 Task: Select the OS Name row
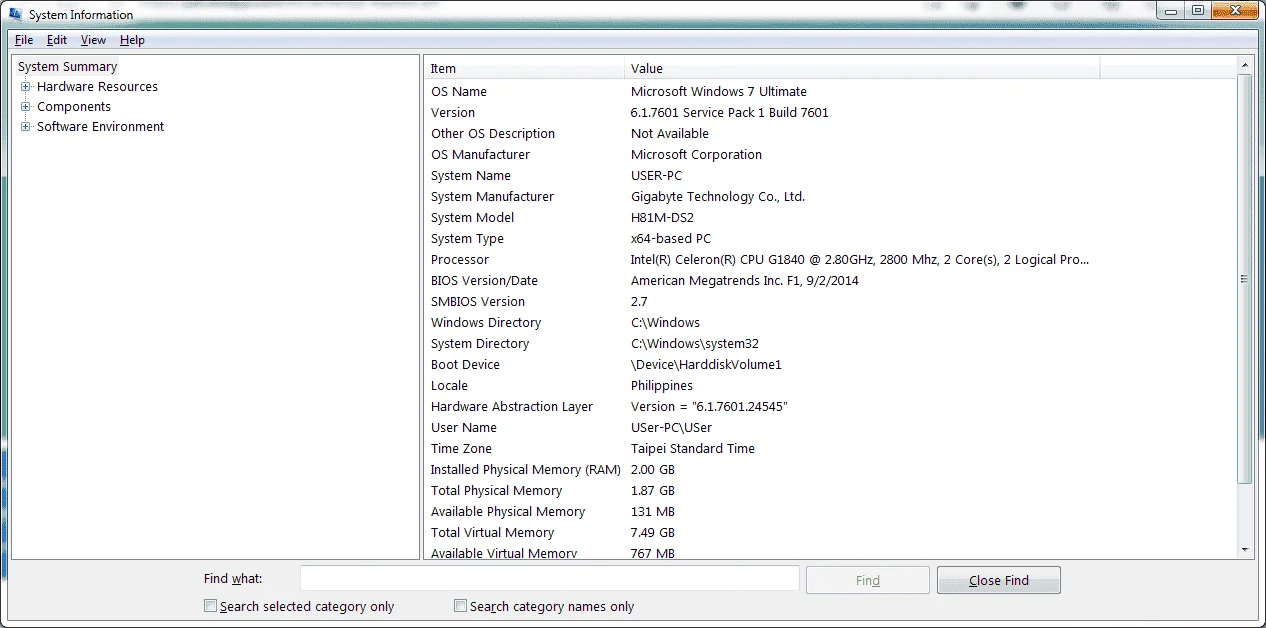(830, 92)
